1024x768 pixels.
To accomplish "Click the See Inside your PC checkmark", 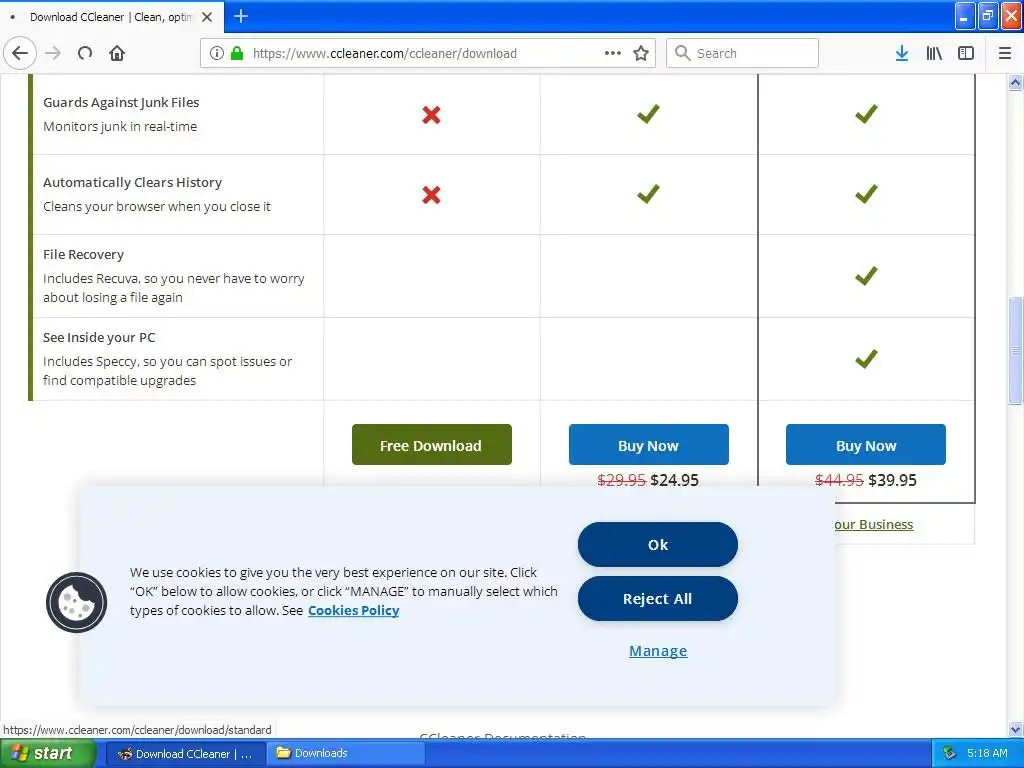I will 866,359.
